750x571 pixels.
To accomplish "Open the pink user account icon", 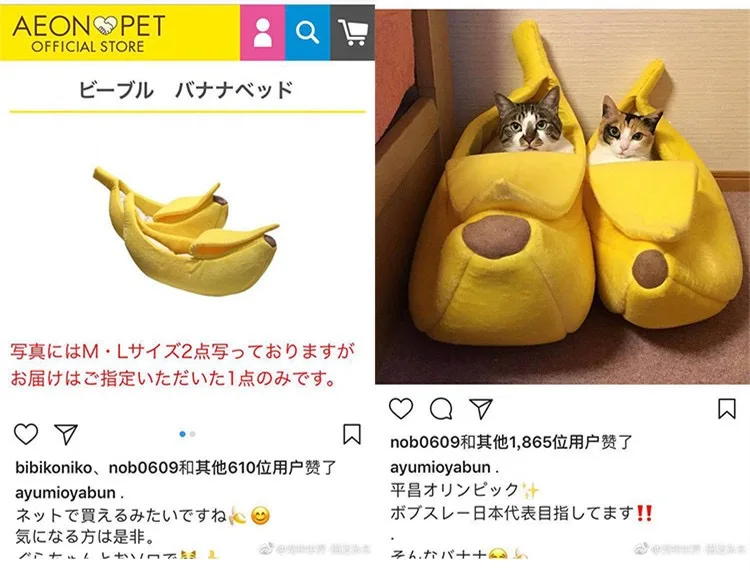I will click(x=262, y=33).
